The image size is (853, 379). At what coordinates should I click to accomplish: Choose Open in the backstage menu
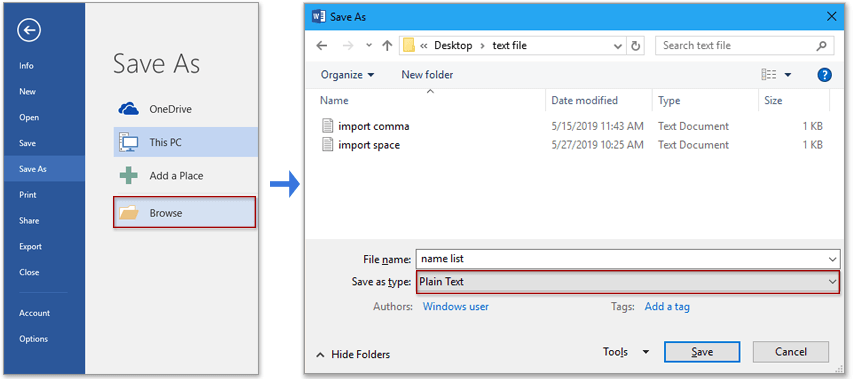[x=29, y=117]
